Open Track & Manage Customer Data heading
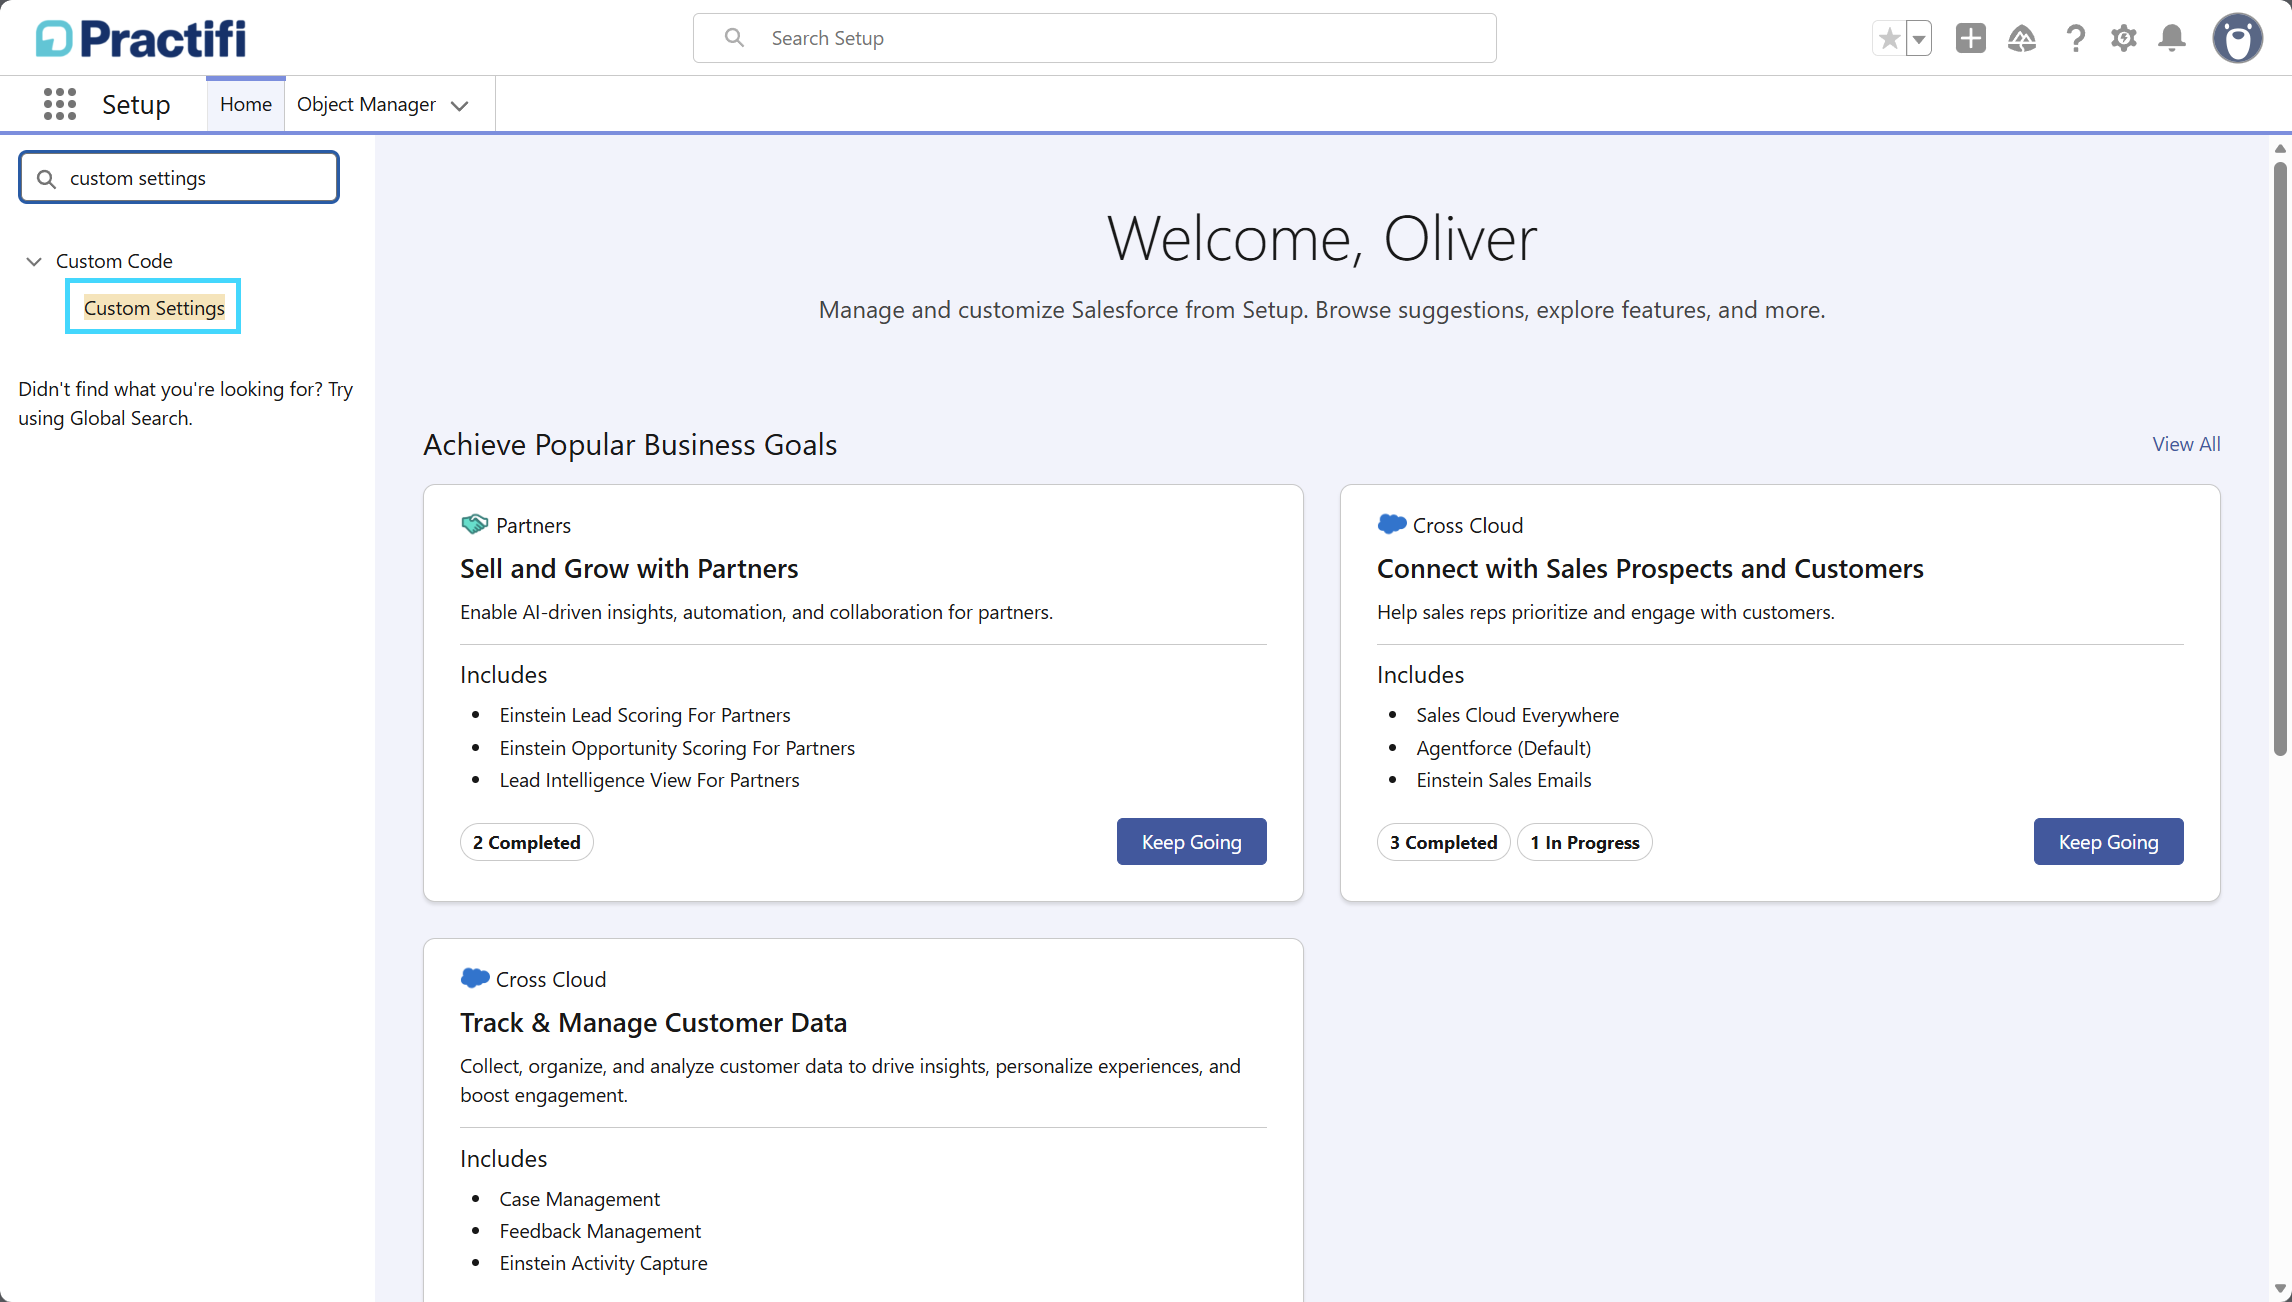 653,1022
